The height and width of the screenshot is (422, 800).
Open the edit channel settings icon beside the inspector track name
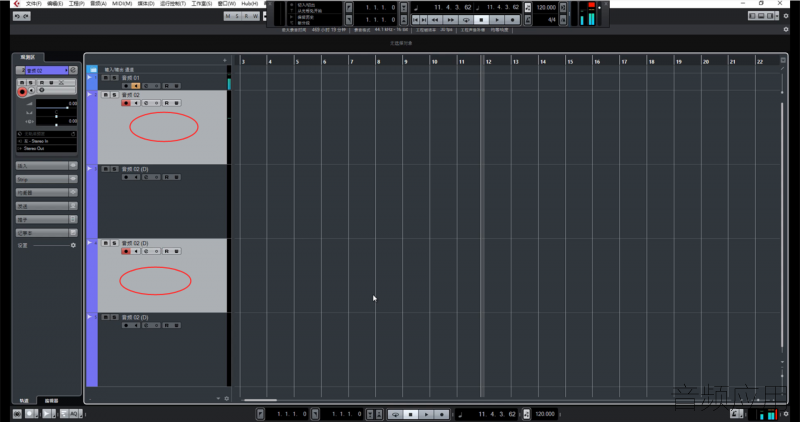point(73,70)
